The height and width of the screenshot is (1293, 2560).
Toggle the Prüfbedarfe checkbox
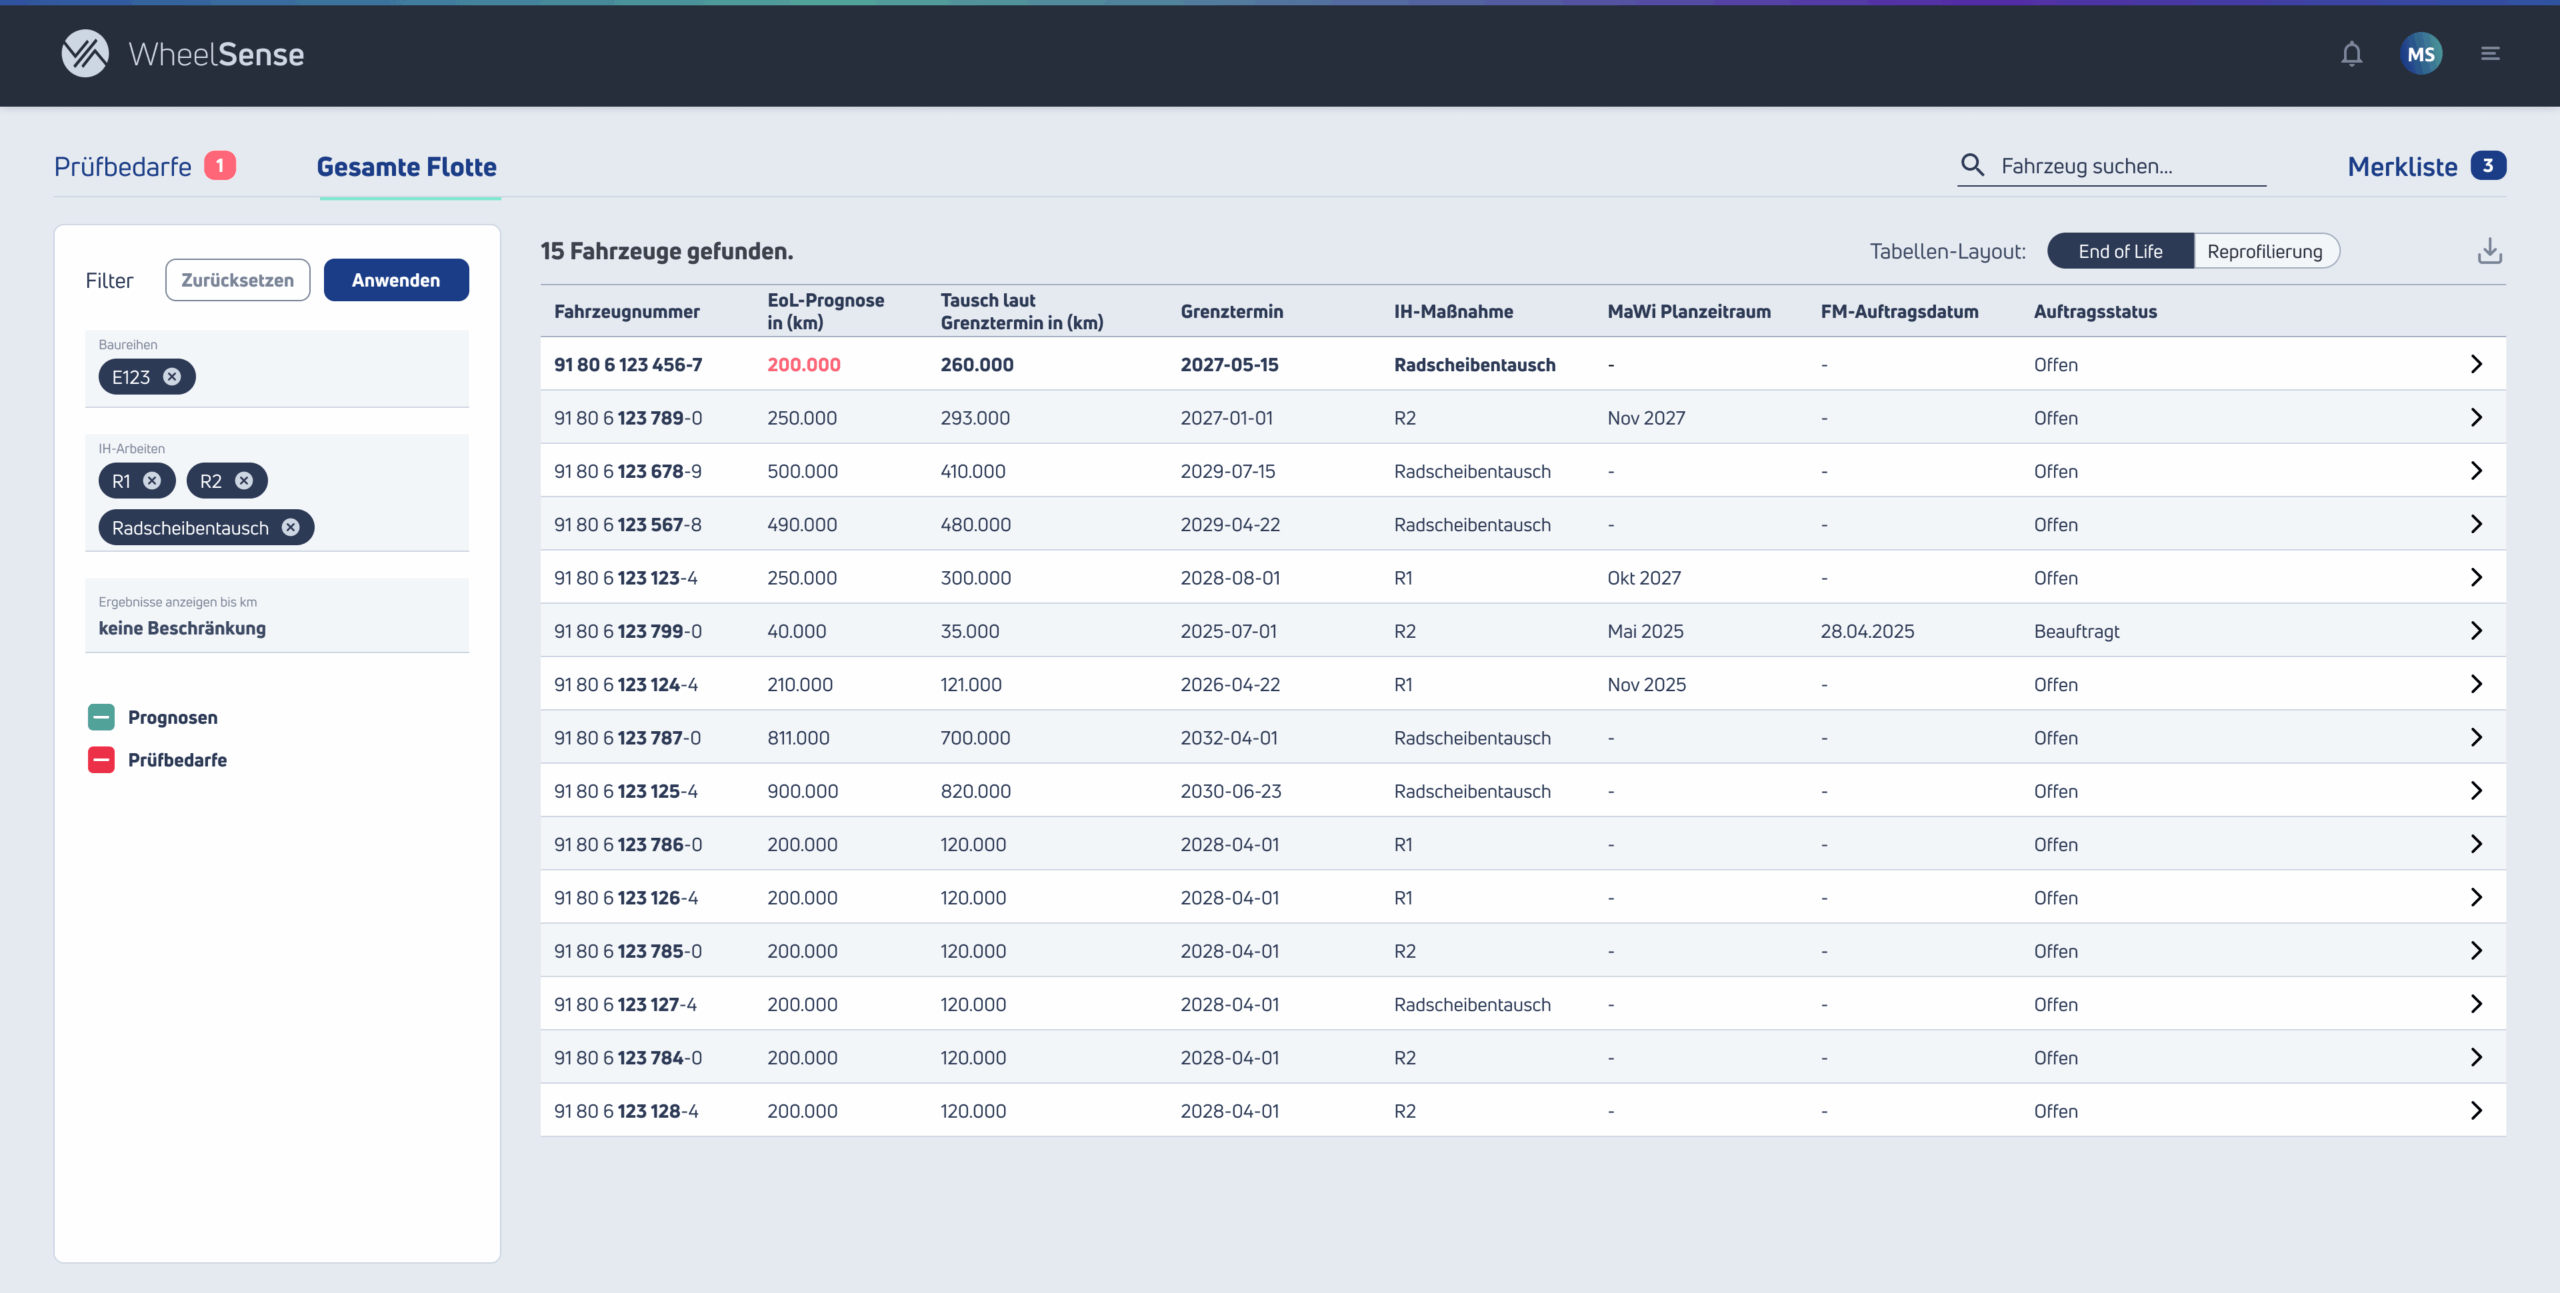click(101, 760)
